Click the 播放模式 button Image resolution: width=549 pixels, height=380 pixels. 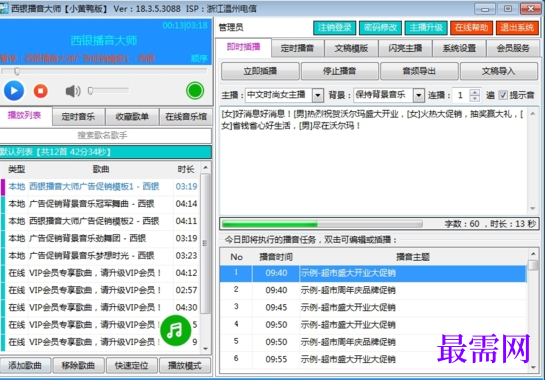185,366
